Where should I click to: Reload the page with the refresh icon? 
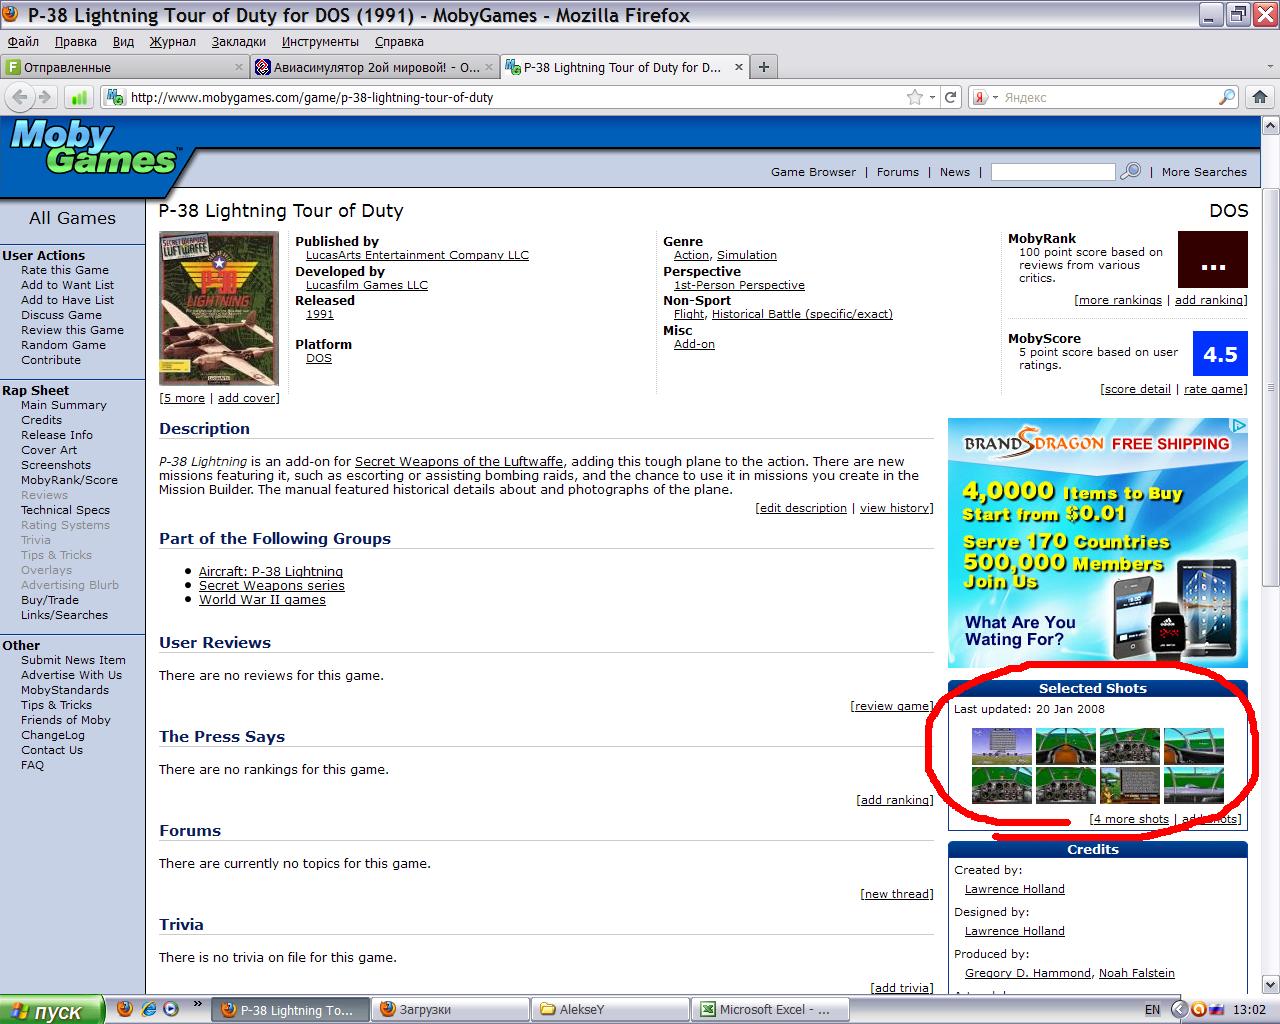click(951, 97)
